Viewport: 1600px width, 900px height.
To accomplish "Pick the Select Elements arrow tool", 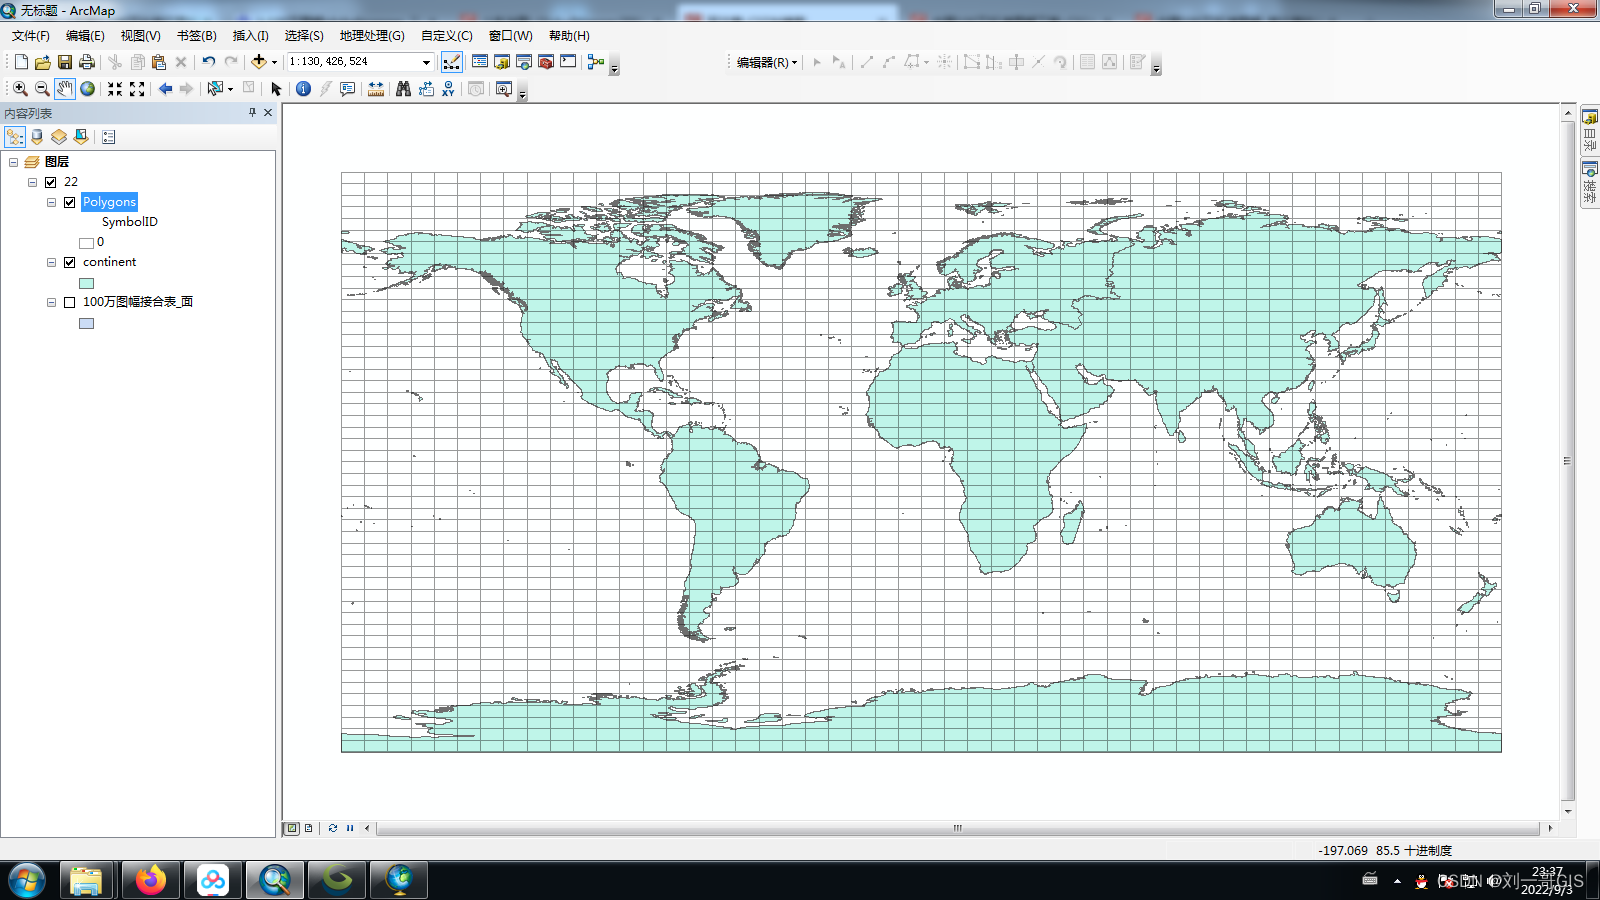I will click(277, 89).
